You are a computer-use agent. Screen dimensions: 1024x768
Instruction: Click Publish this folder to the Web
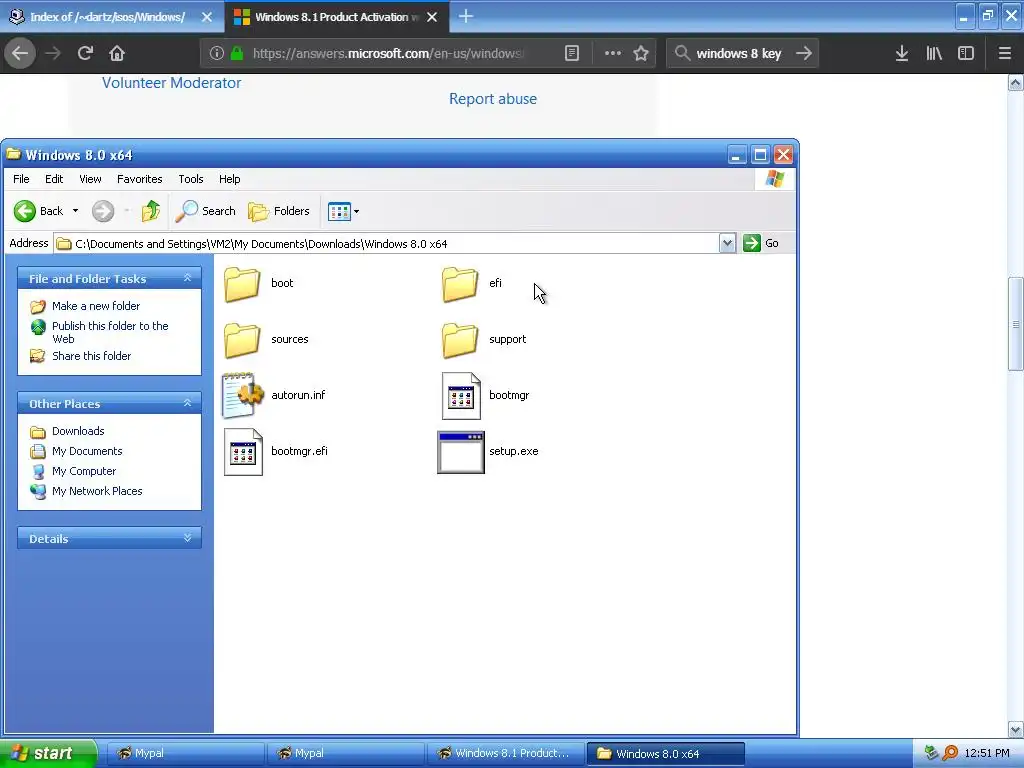pyautogui.click(x=110, y=332)
